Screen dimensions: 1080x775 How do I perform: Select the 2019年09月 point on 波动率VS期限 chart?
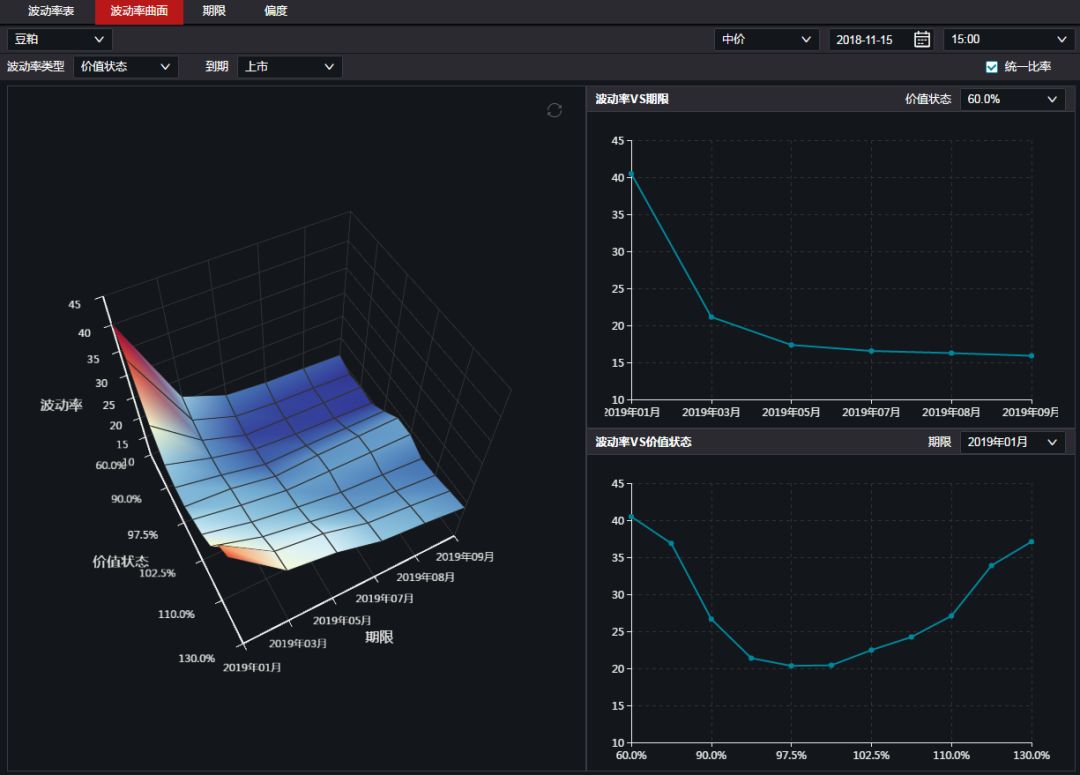pos(1031,356)
